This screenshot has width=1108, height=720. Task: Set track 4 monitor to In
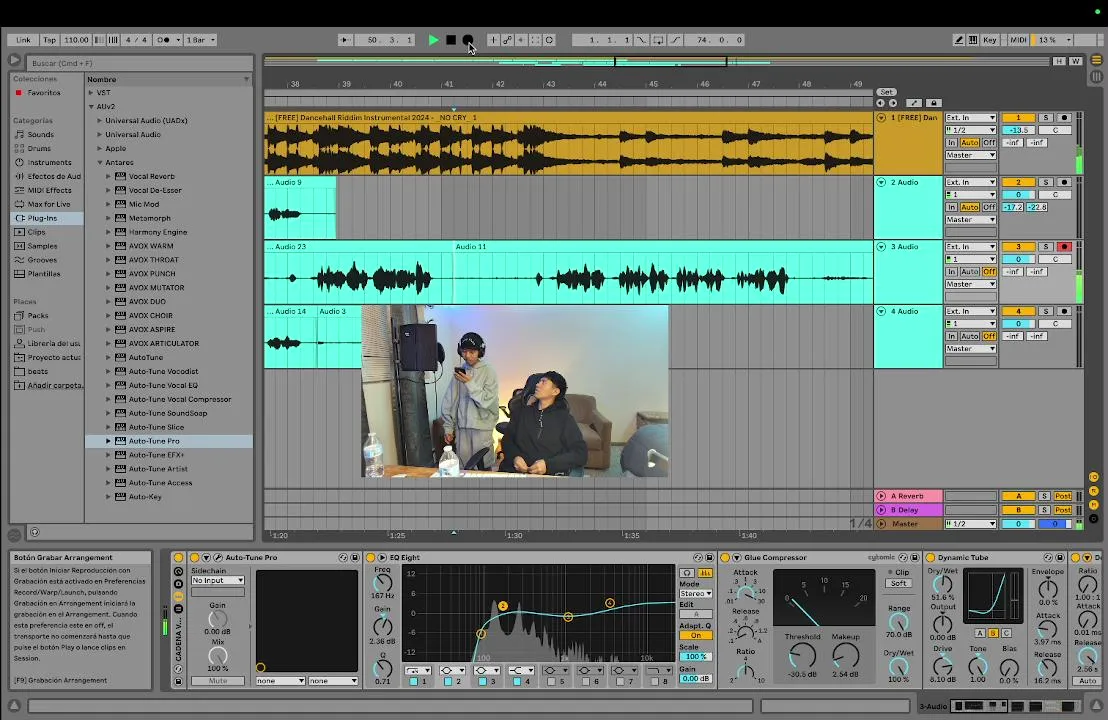click(952, 336)
